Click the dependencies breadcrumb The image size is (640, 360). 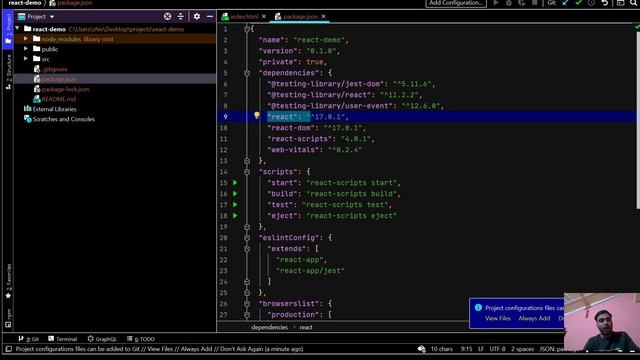269,327
